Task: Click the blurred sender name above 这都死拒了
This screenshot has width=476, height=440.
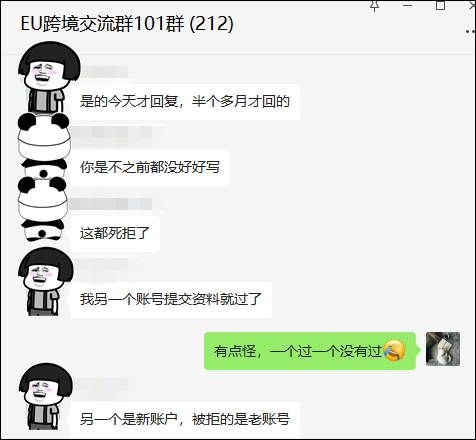Action: (112, 204)
